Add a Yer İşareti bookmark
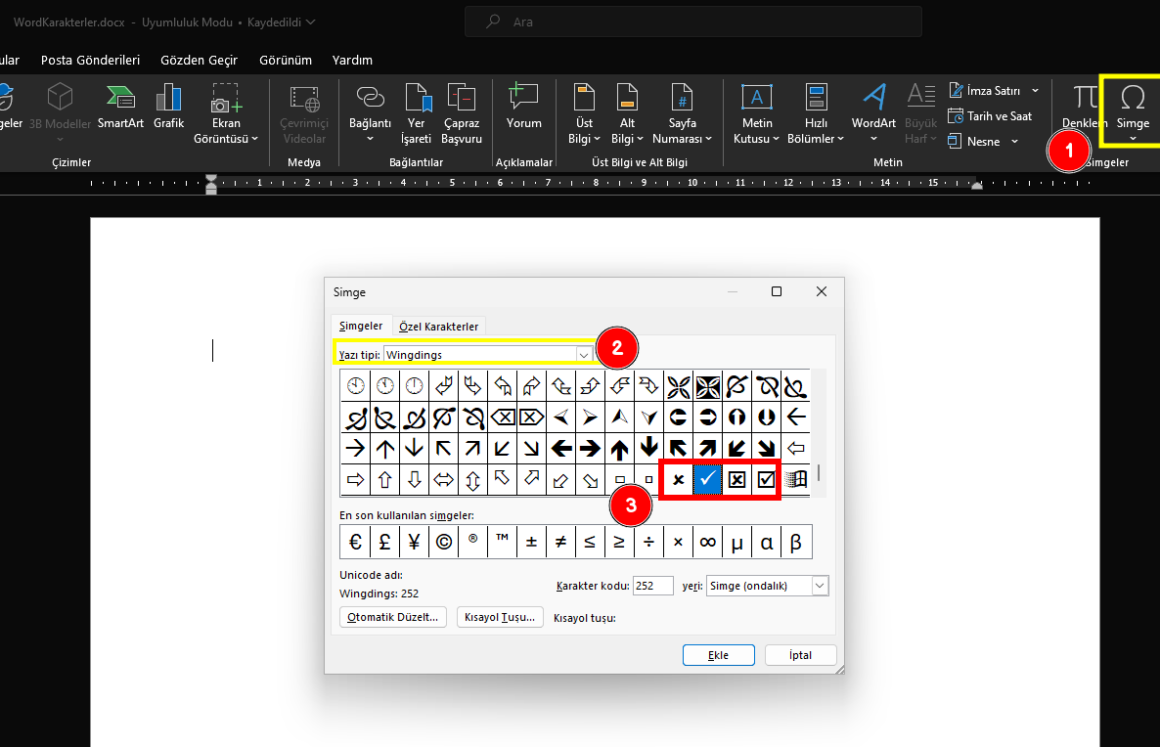This screenshot has width=1160, height=747. coord(416,114)
